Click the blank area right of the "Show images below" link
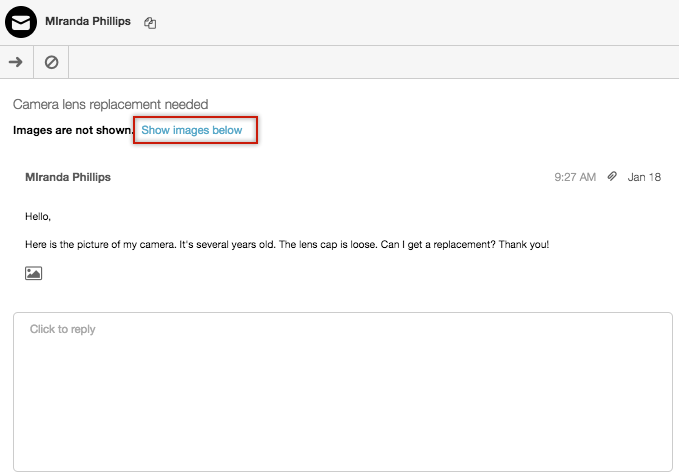The width and height of the screenshot is (679, 476). point(468,130)
